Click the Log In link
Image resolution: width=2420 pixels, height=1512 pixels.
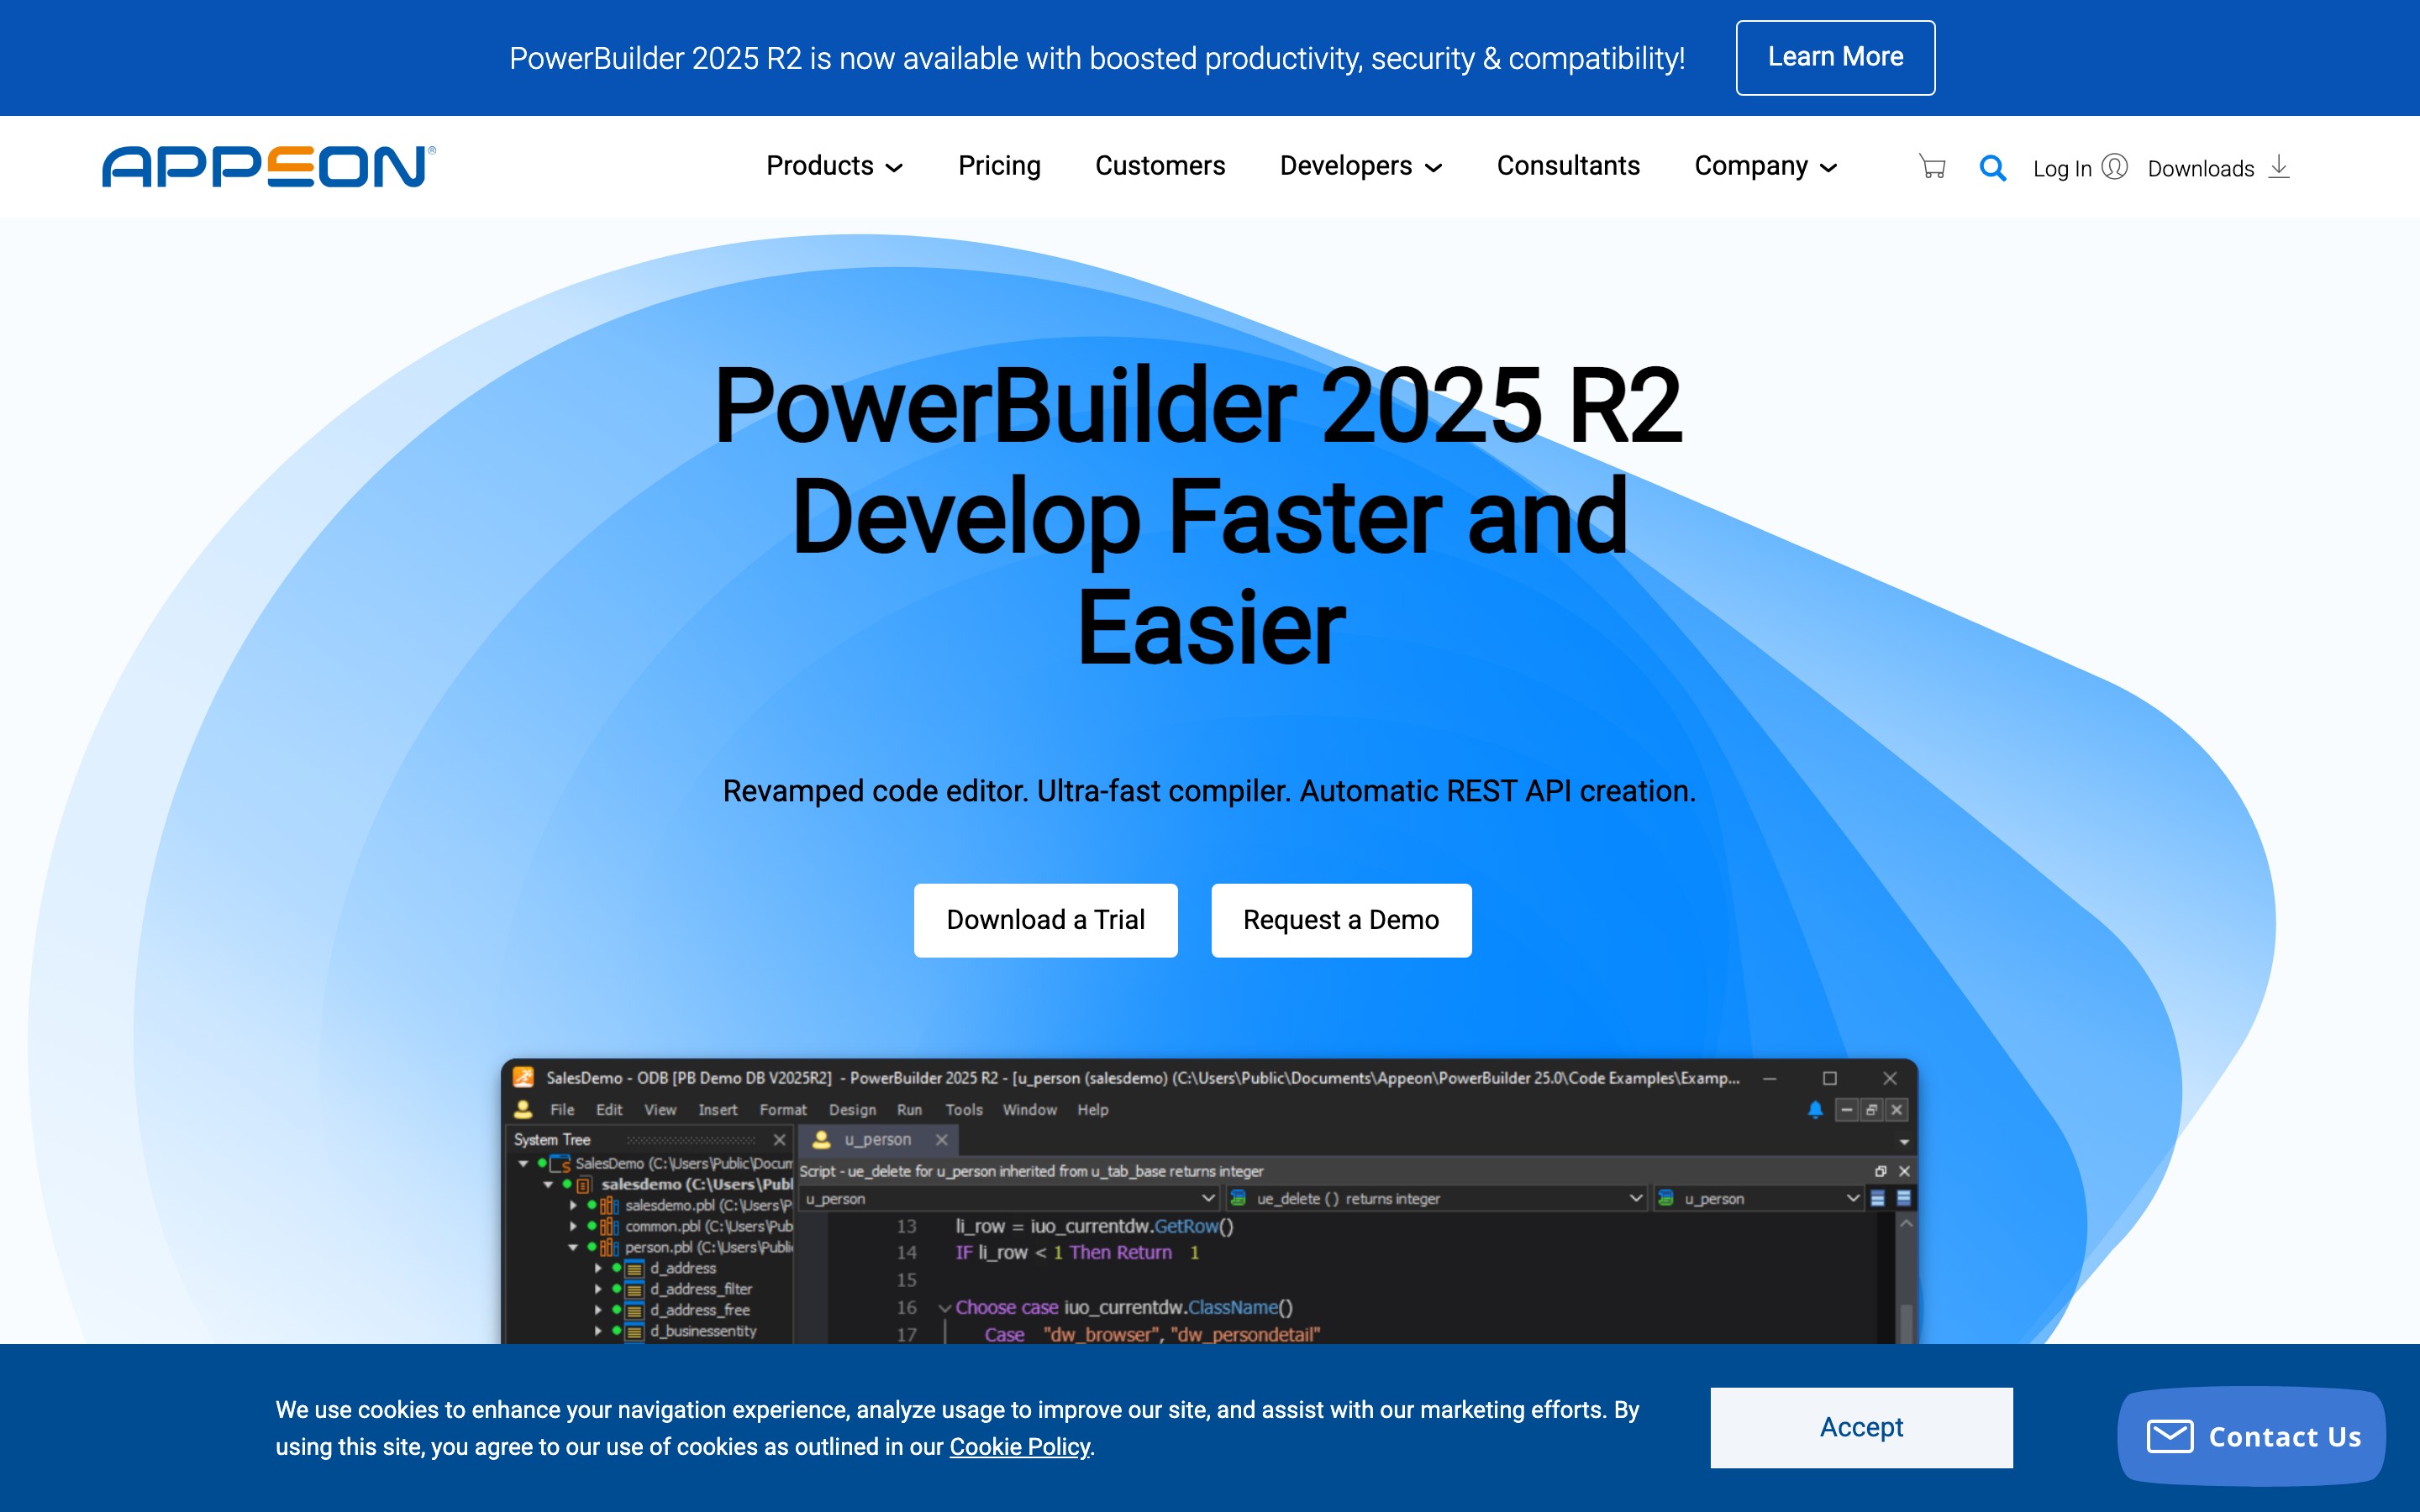[x=2061, y=168]
